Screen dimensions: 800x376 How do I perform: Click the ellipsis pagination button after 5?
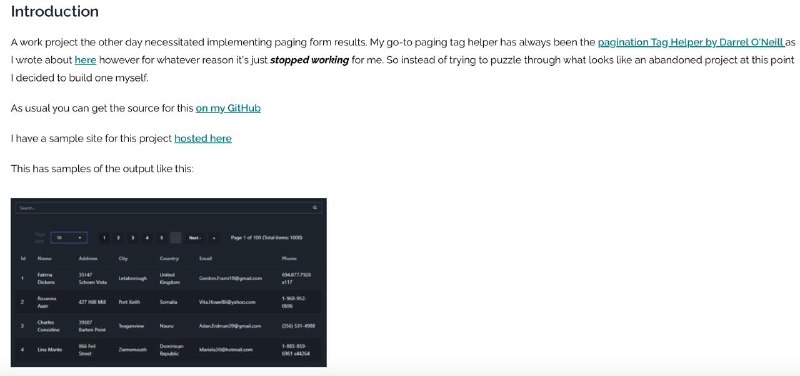click(x=176, y=238)
